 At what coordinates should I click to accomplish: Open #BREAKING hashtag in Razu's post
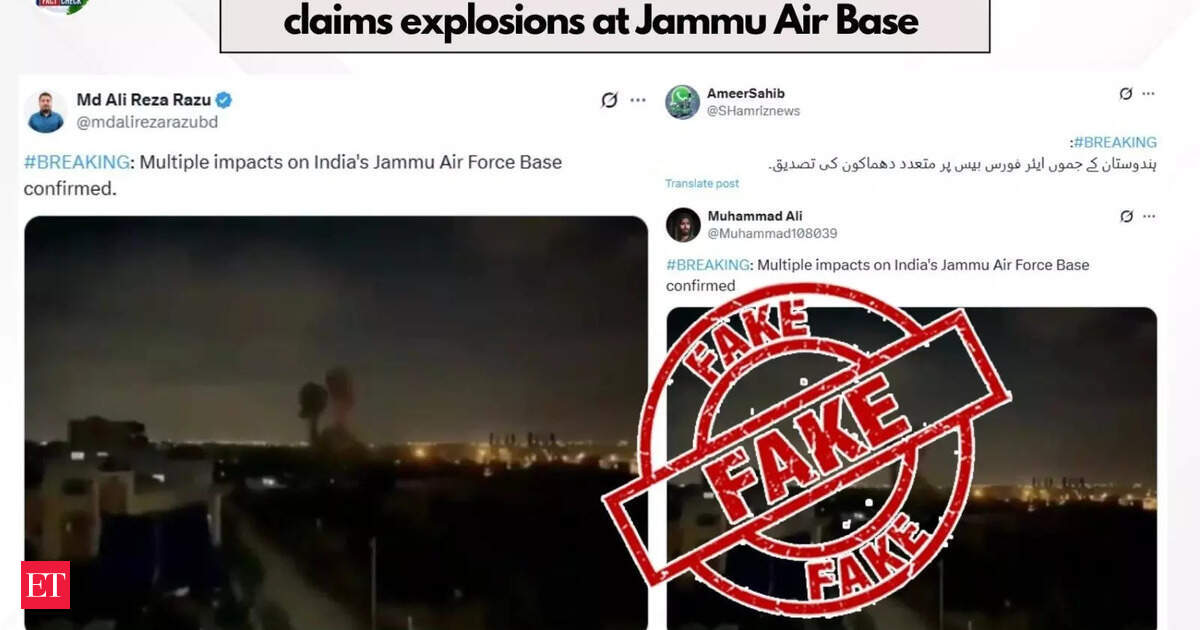77,162
